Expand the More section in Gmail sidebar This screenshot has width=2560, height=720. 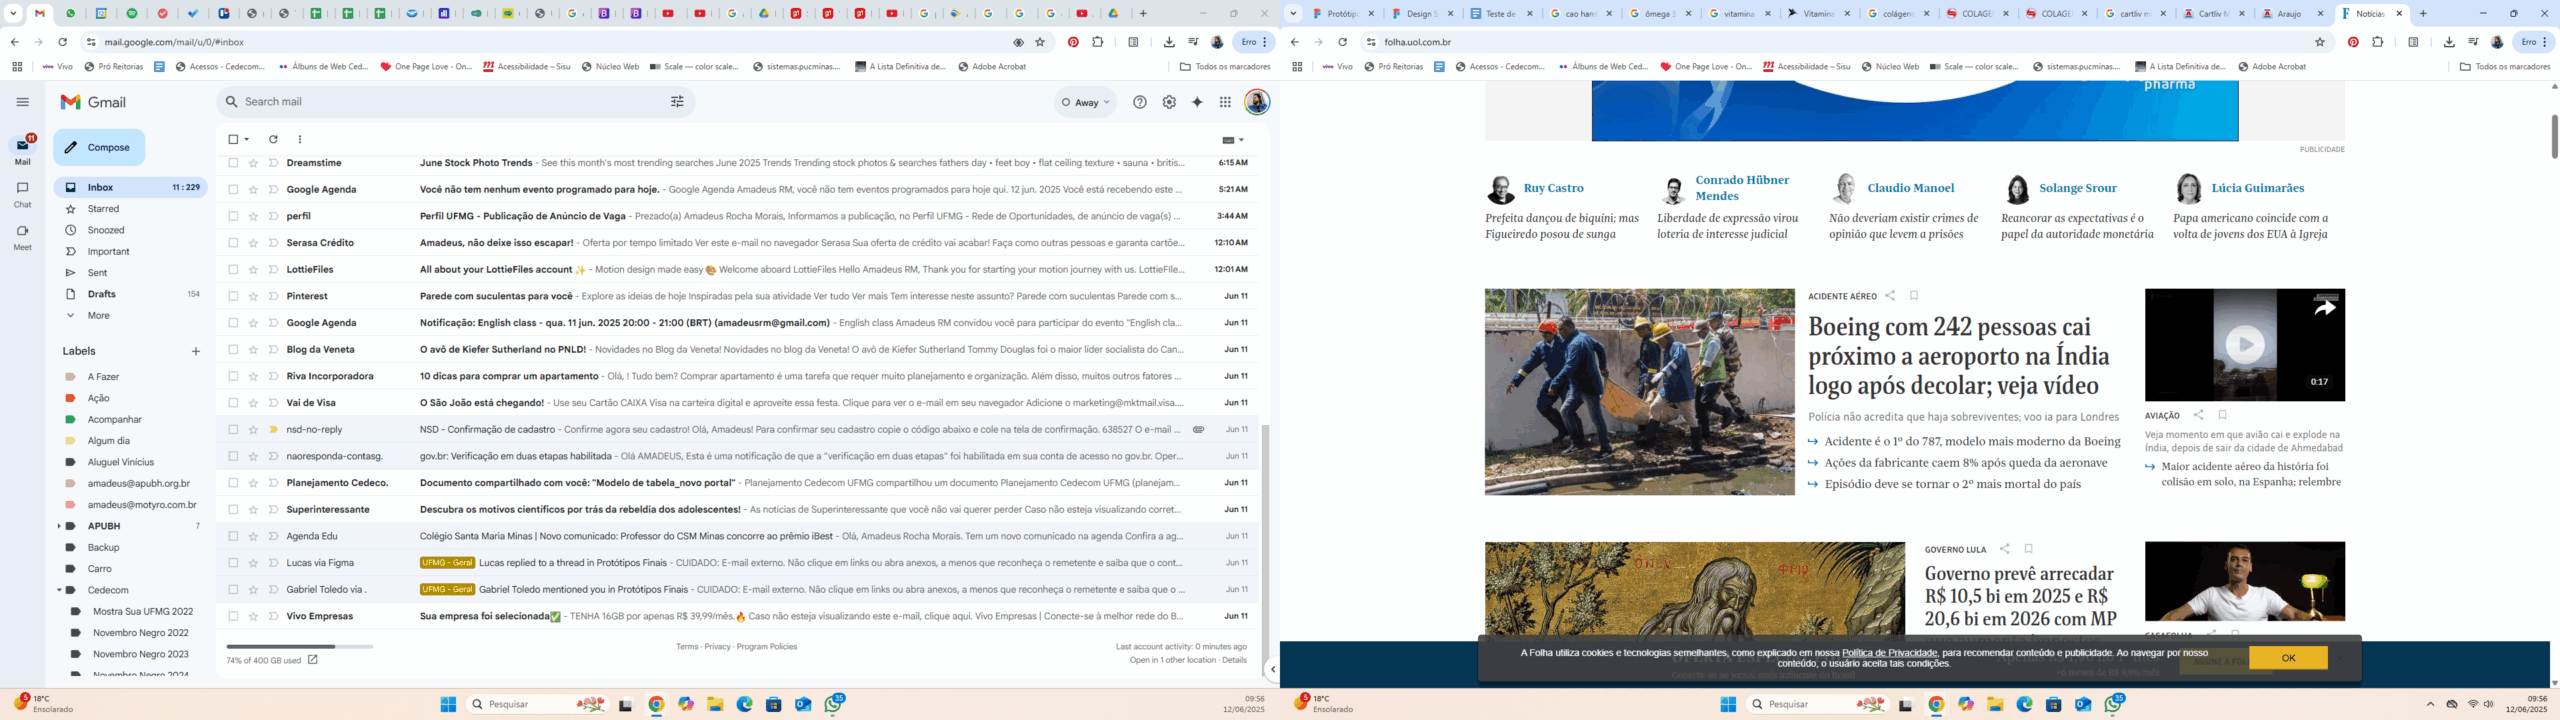pos(98,316)
